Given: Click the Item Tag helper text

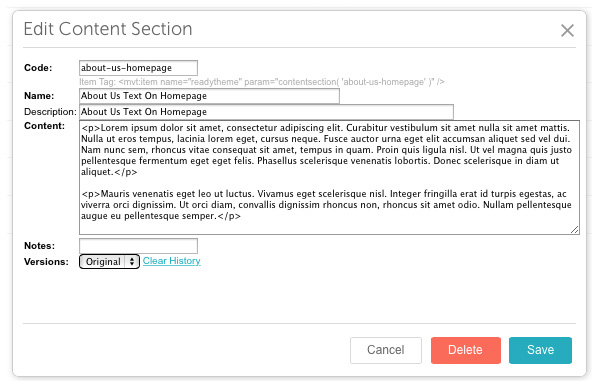Looking at the screenshot, I should (x=262, y=82).
